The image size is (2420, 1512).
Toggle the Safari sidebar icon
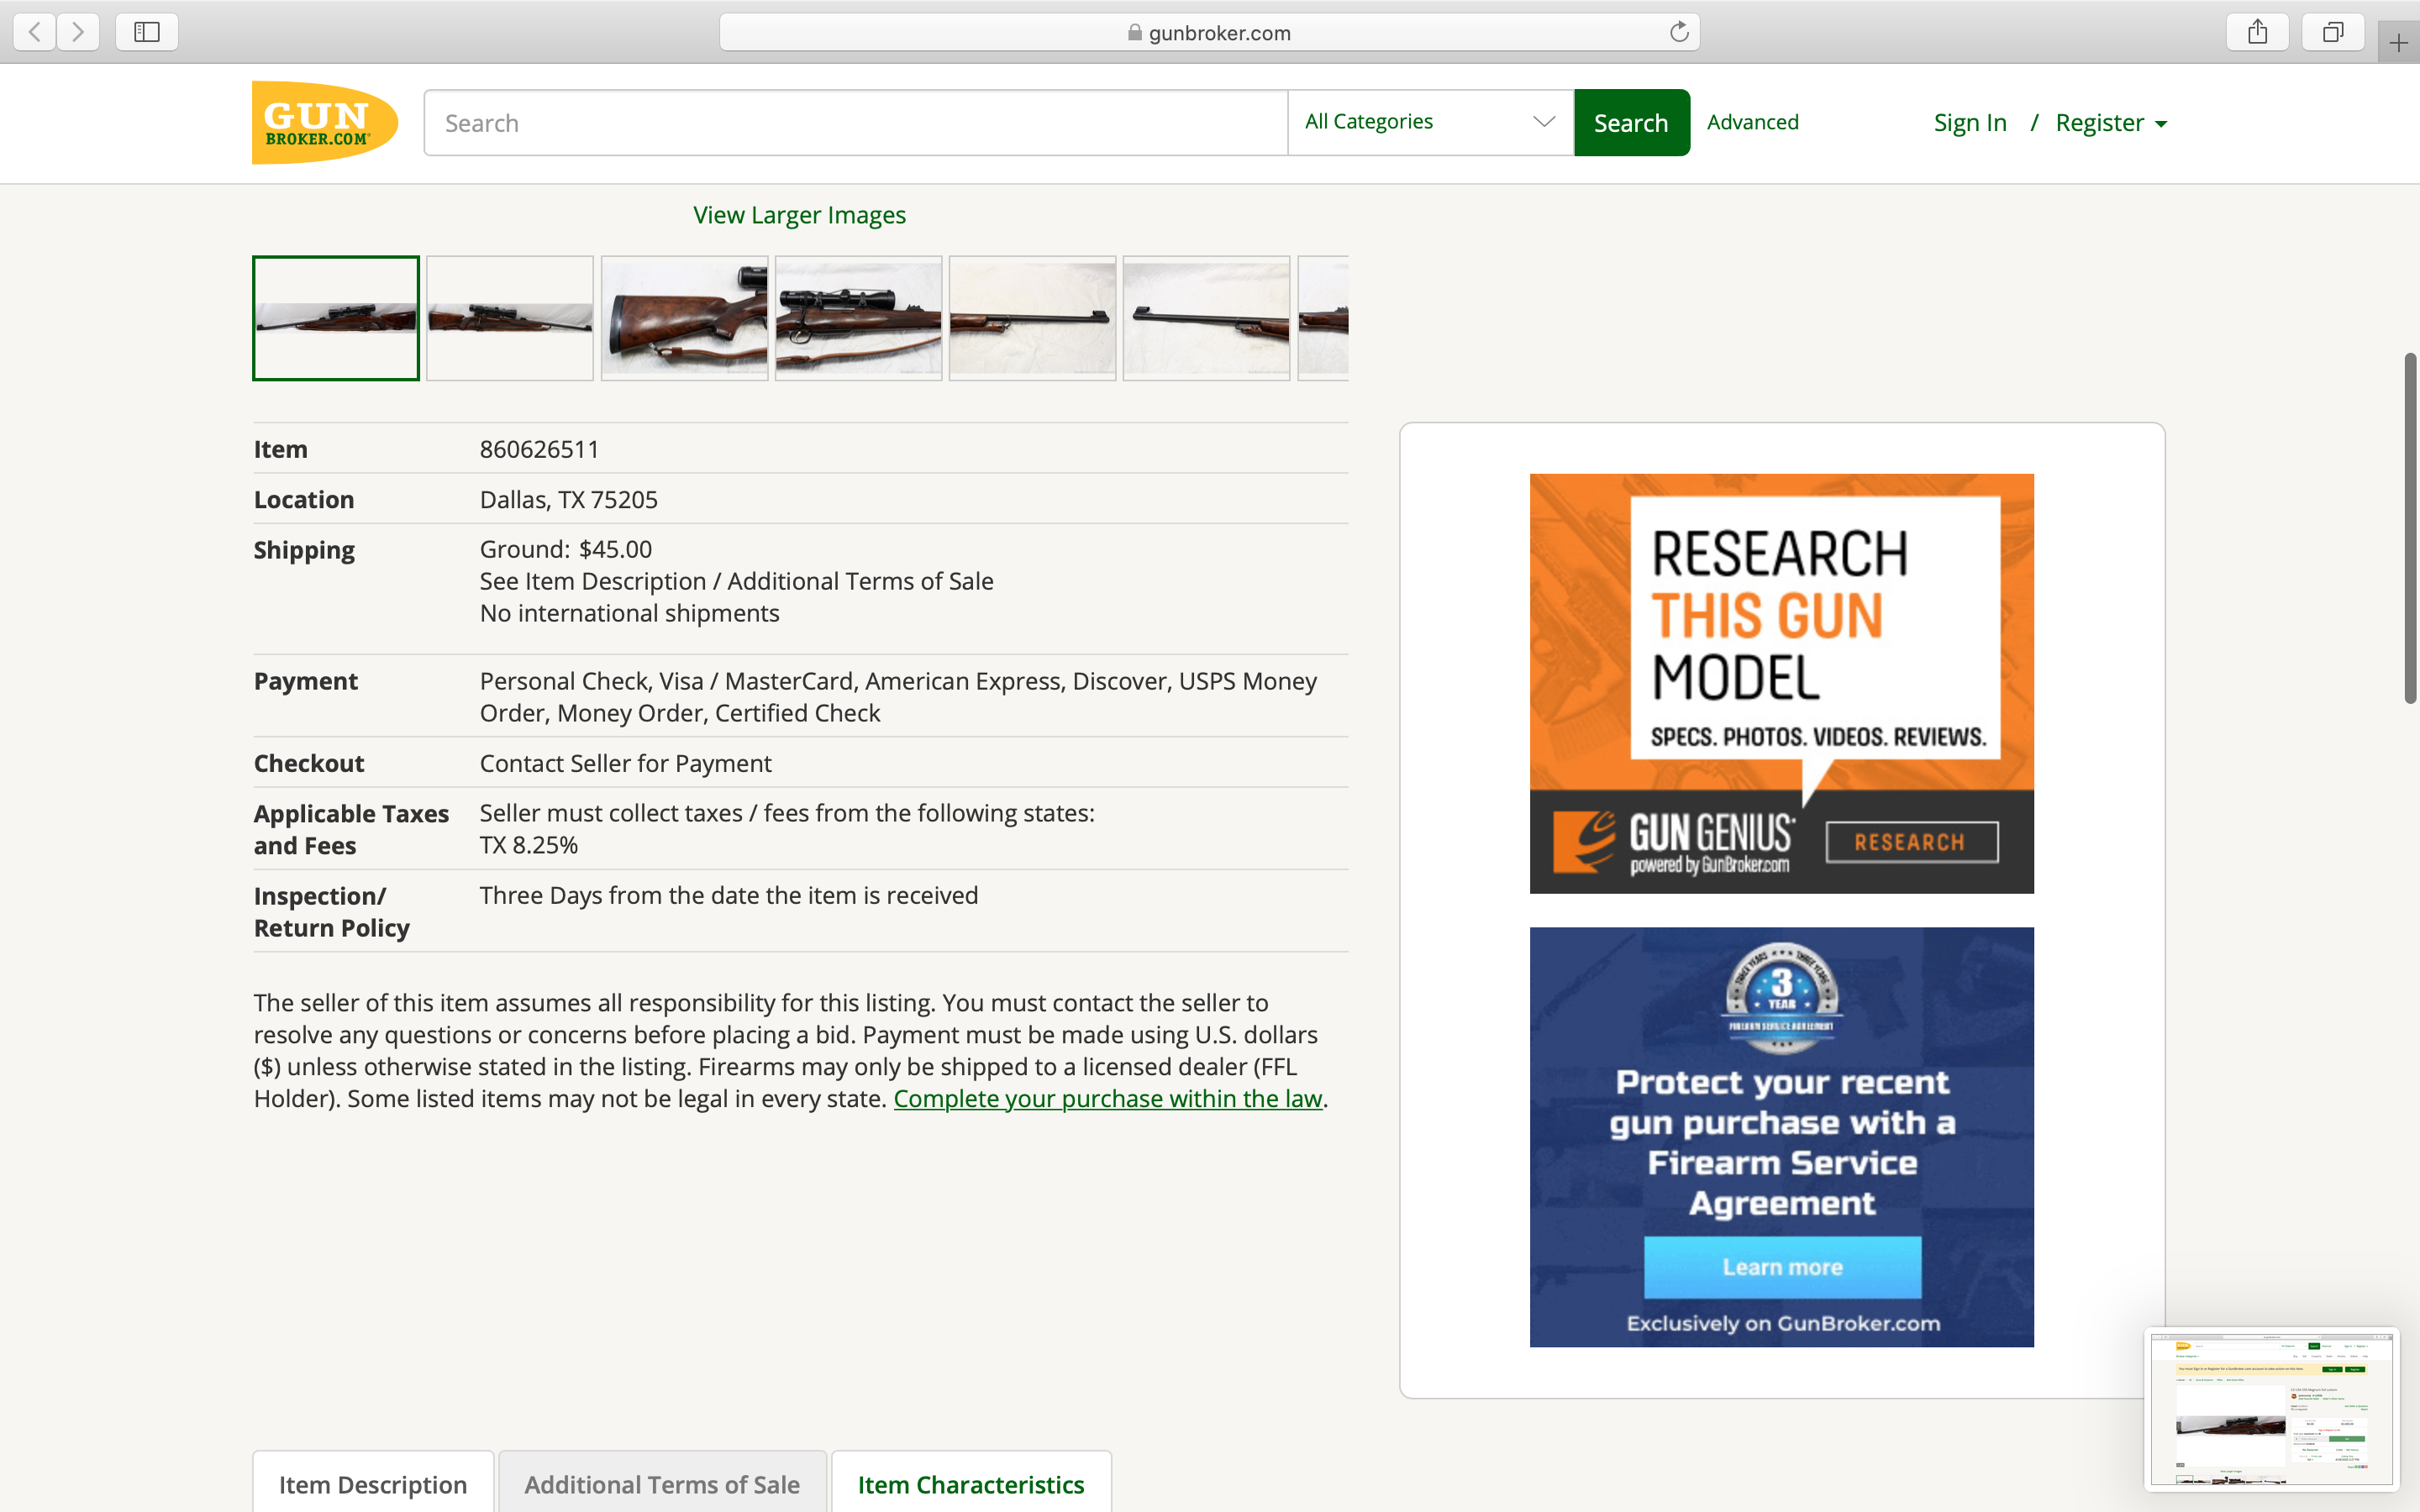tap(147, 32)
